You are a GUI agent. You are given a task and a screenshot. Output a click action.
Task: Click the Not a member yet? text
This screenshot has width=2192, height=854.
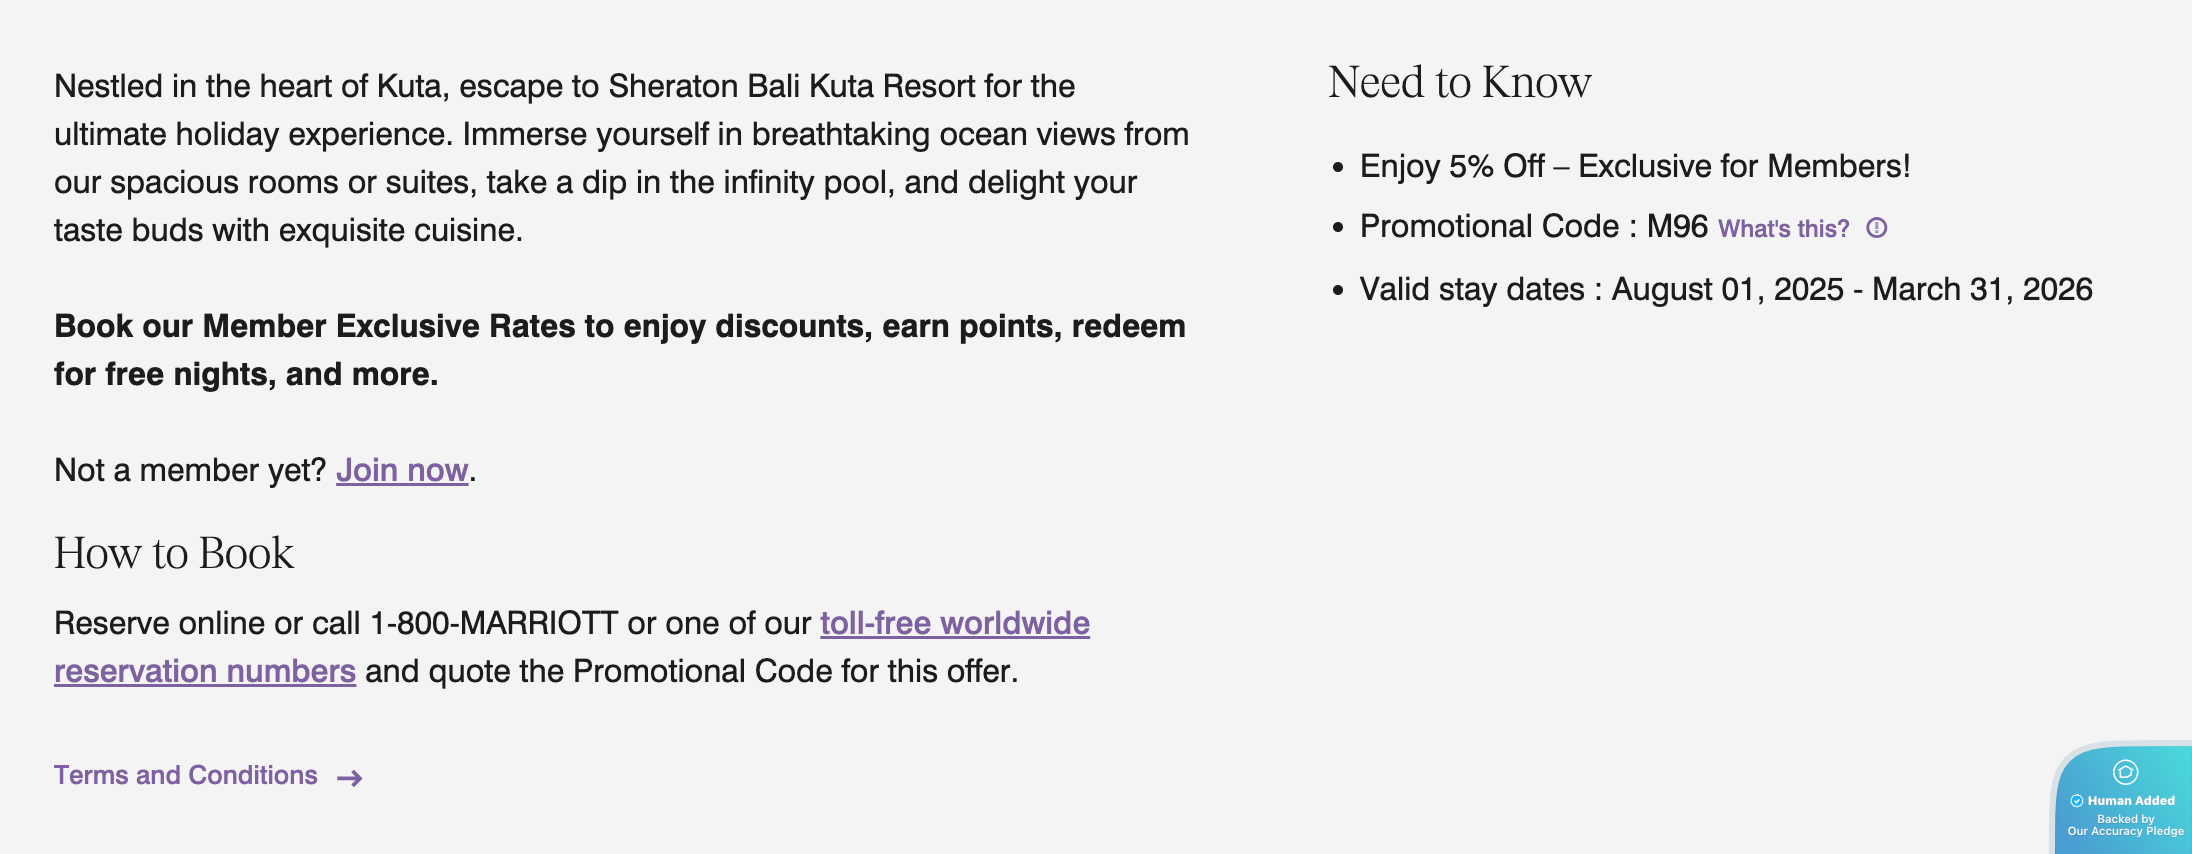coord(190,470)
